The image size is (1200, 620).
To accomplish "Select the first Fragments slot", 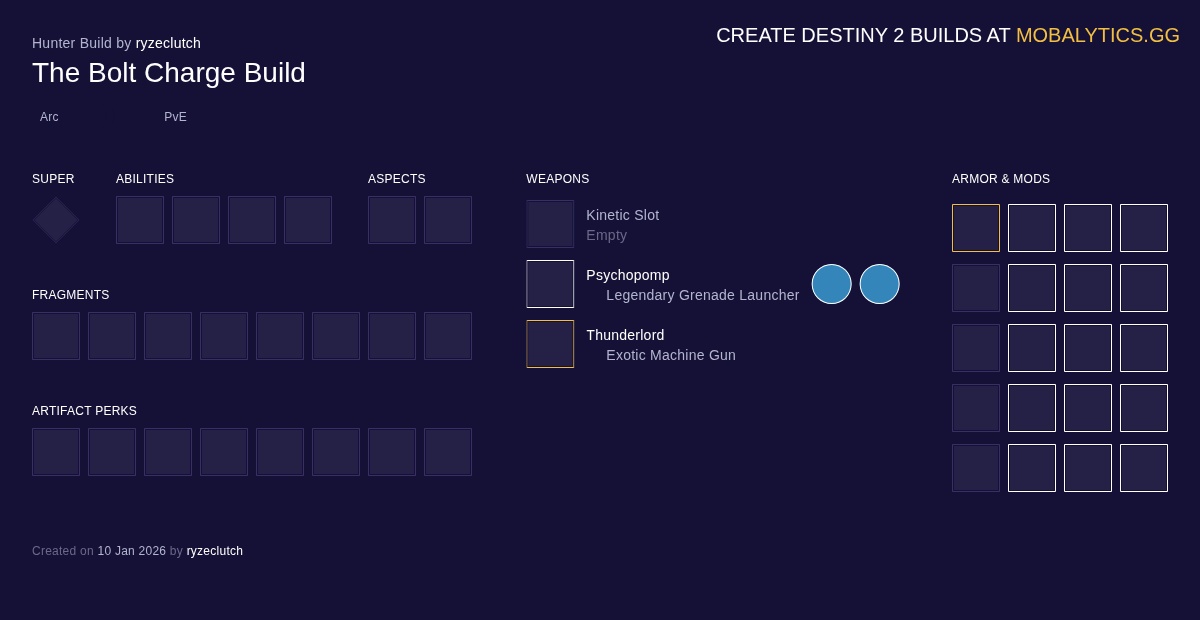I will click(56, 336).
